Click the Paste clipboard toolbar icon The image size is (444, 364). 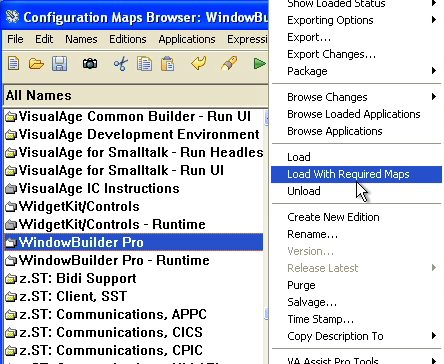[167, 63]
